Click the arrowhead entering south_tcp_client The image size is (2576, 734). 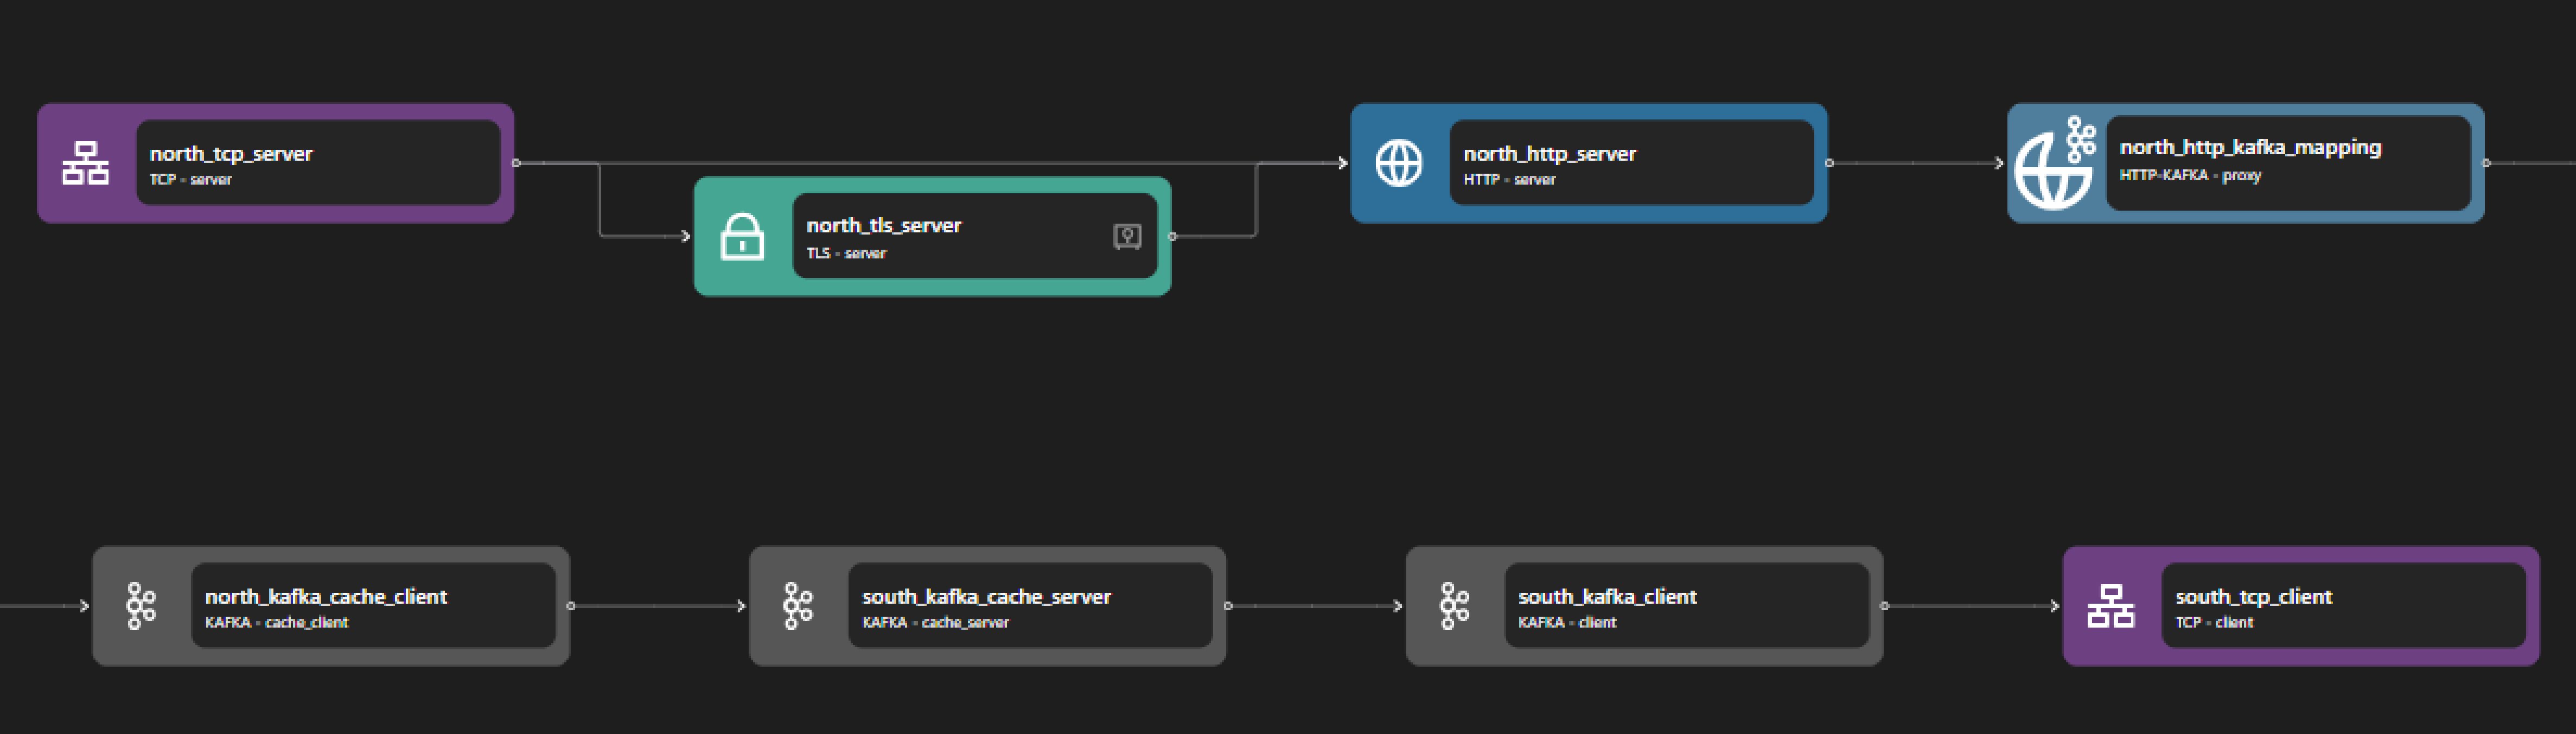[2054, 606]
